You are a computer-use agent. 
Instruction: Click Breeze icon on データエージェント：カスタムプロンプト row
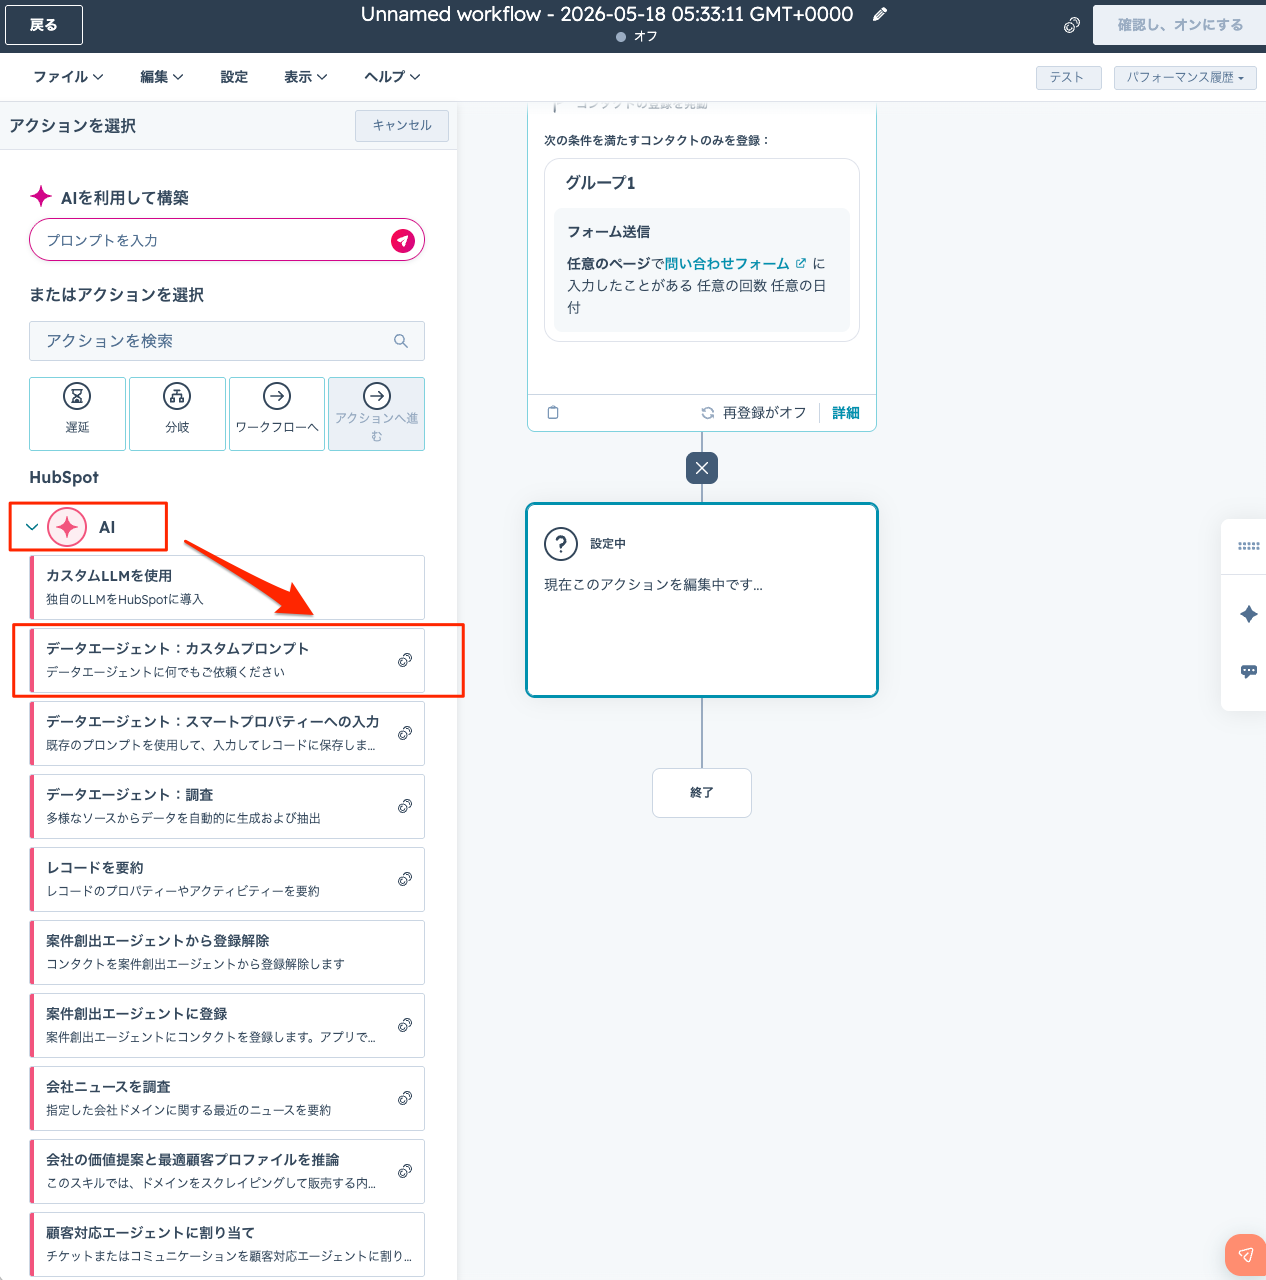click(405, 660)
